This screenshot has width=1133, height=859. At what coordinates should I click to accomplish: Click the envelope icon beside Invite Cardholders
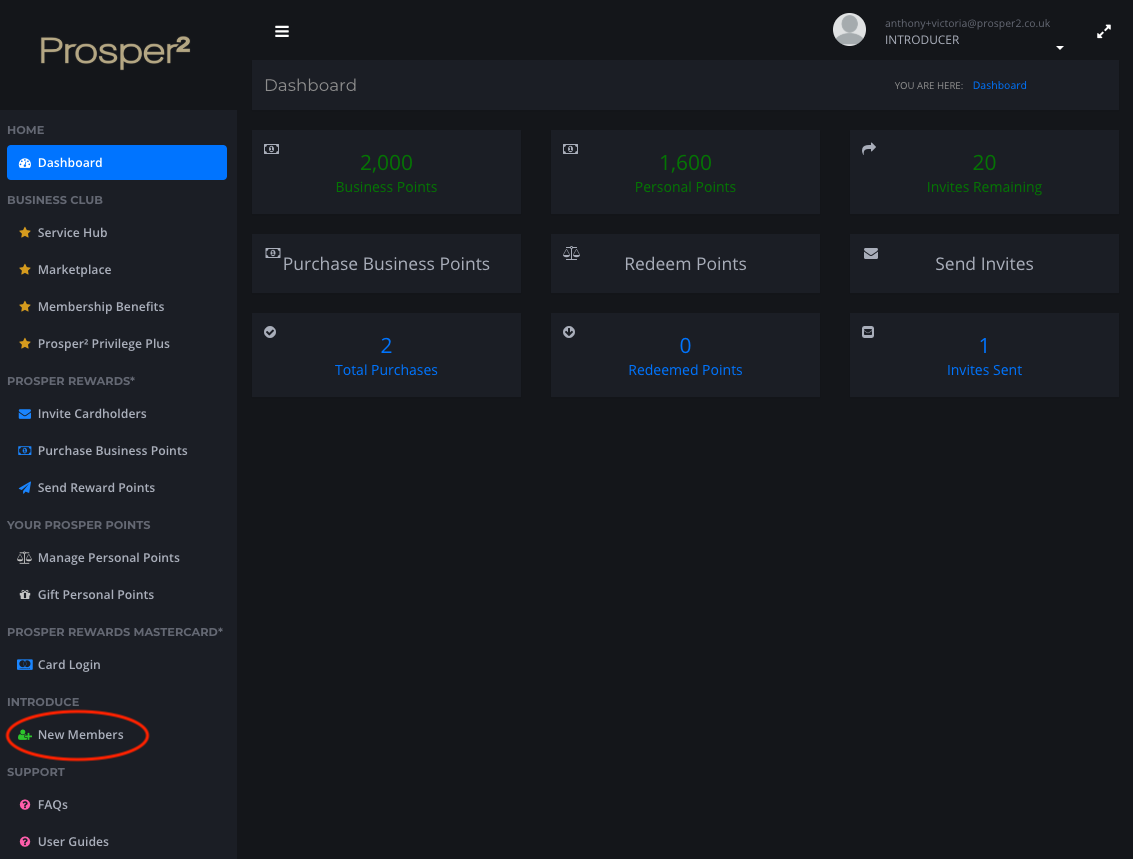point(25,414)
